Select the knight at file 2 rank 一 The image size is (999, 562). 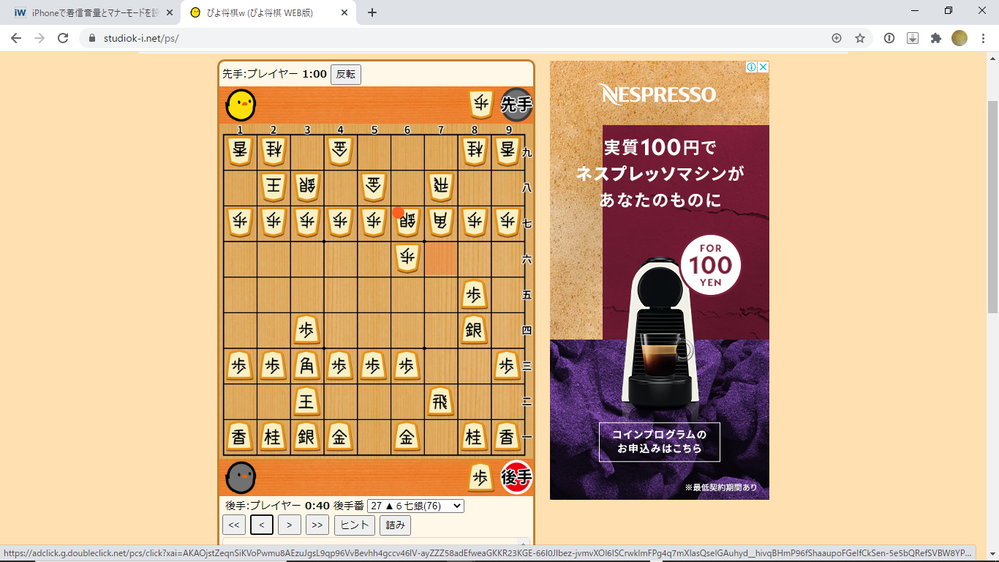273,437
